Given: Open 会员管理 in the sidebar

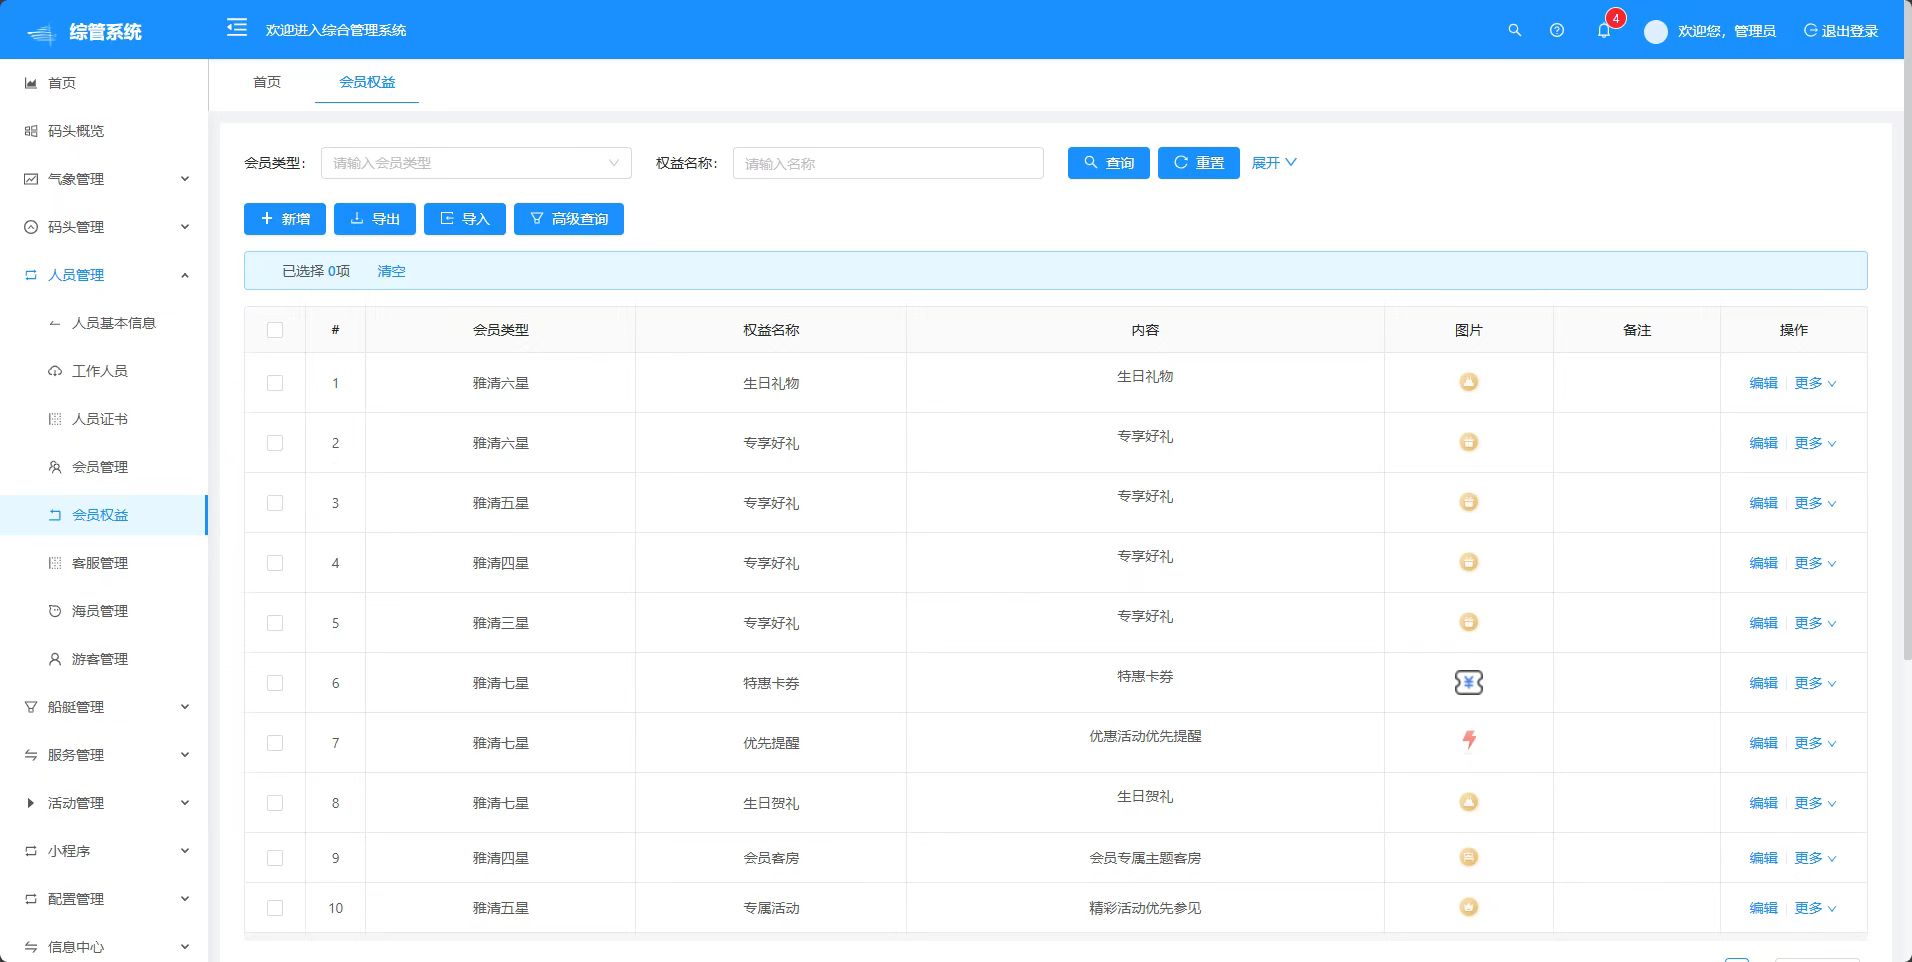Looking at the screenshot, I should (x=100, y=467).
